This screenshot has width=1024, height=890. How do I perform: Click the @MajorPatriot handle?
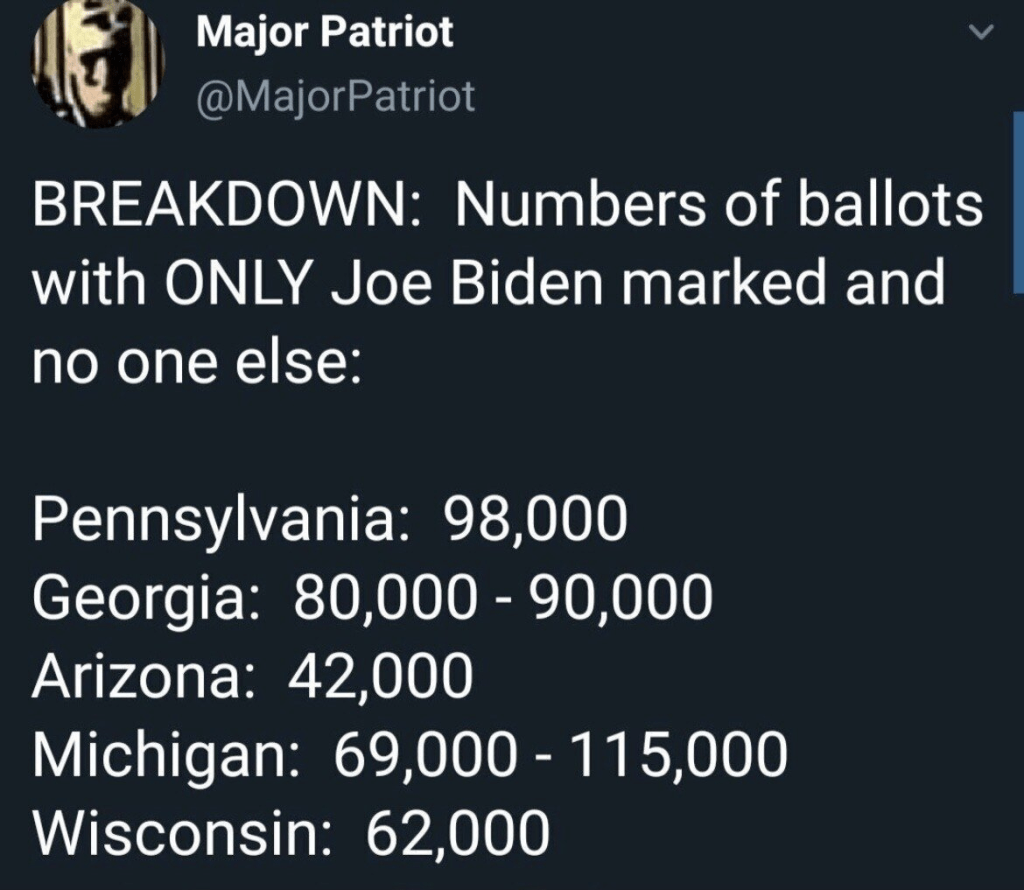tap(336, 97)
